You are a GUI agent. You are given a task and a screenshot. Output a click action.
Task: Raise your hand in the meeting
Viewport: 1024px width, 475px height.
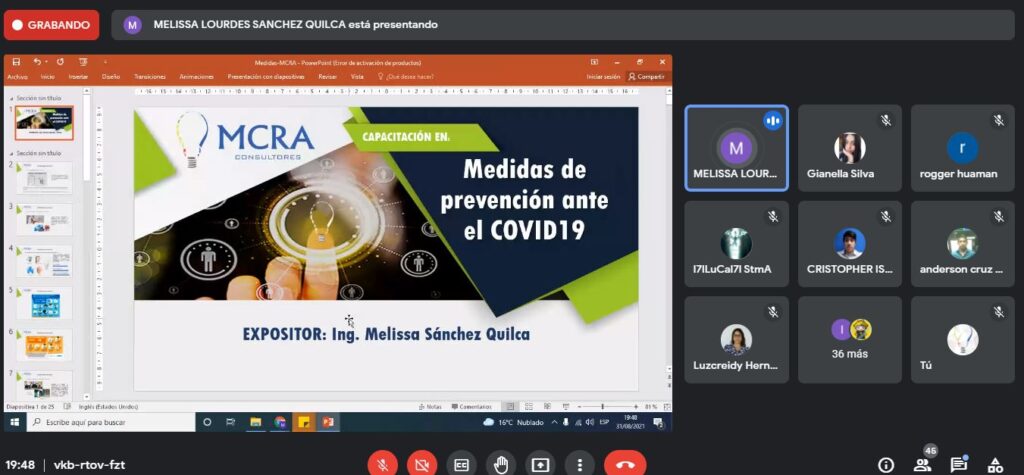(500, 464)
